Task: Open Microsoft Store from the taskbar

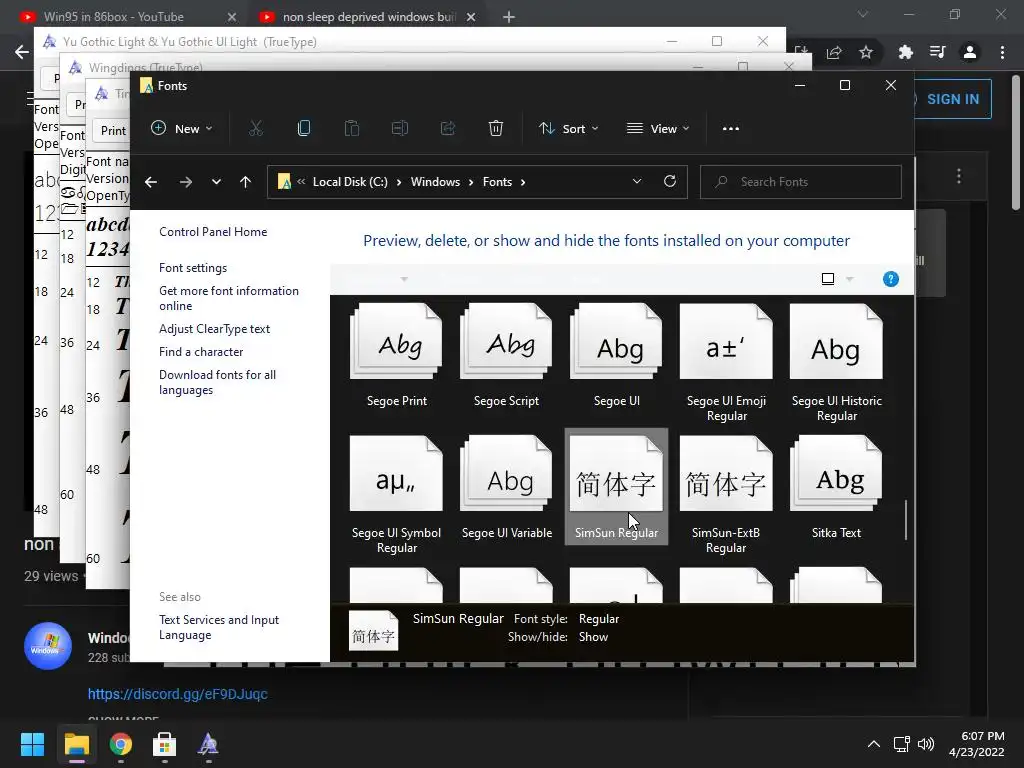Action: [x=164, y=744]
